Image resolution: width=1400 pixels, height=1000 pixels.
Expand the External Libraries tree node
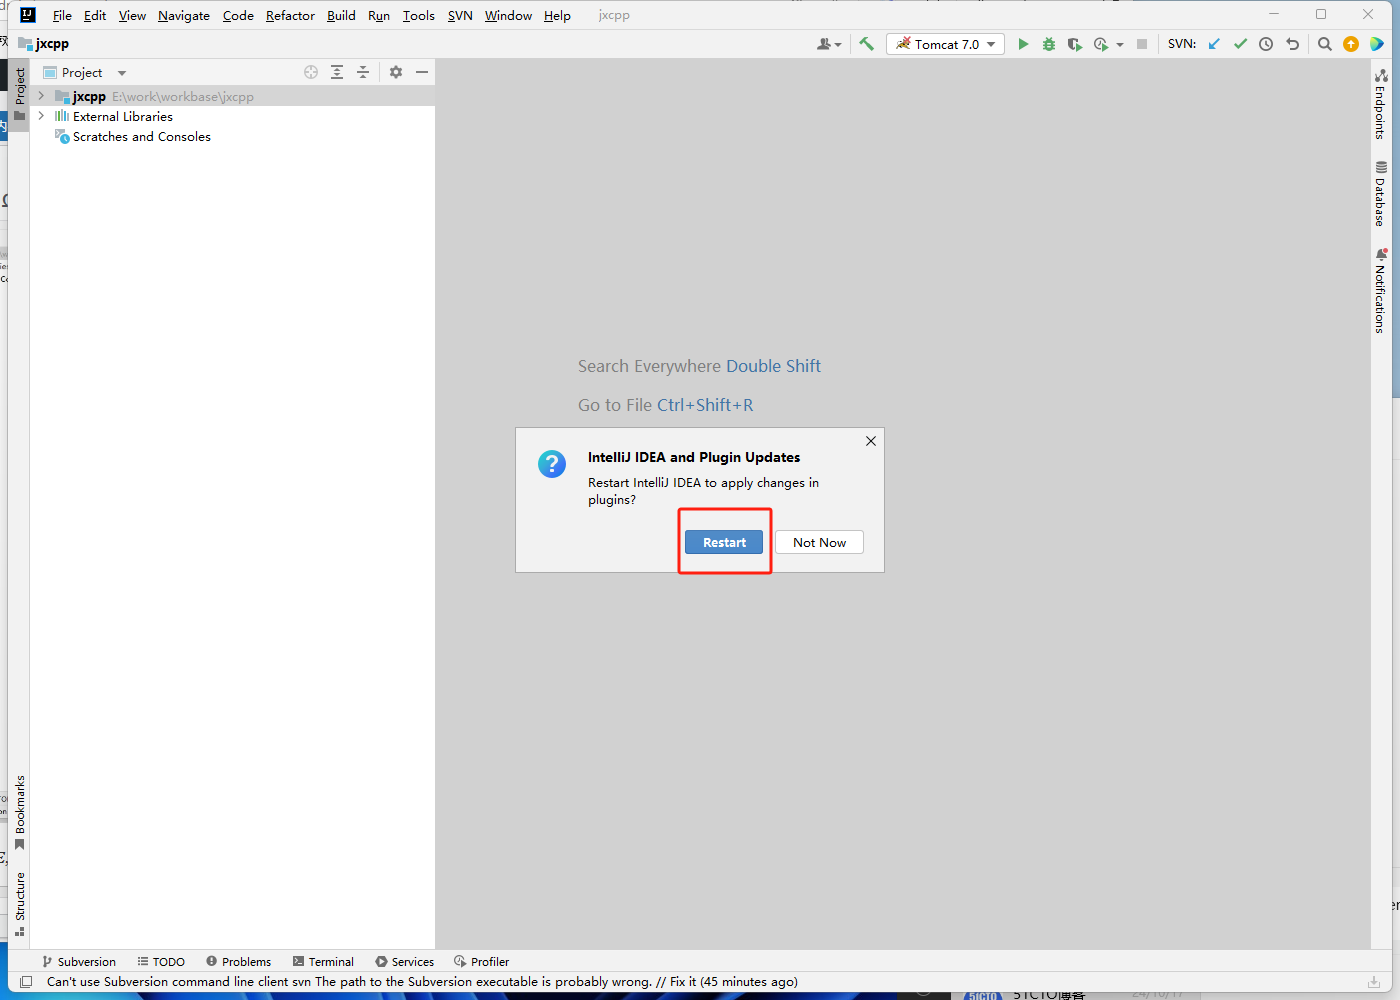(x=41, y=116)
